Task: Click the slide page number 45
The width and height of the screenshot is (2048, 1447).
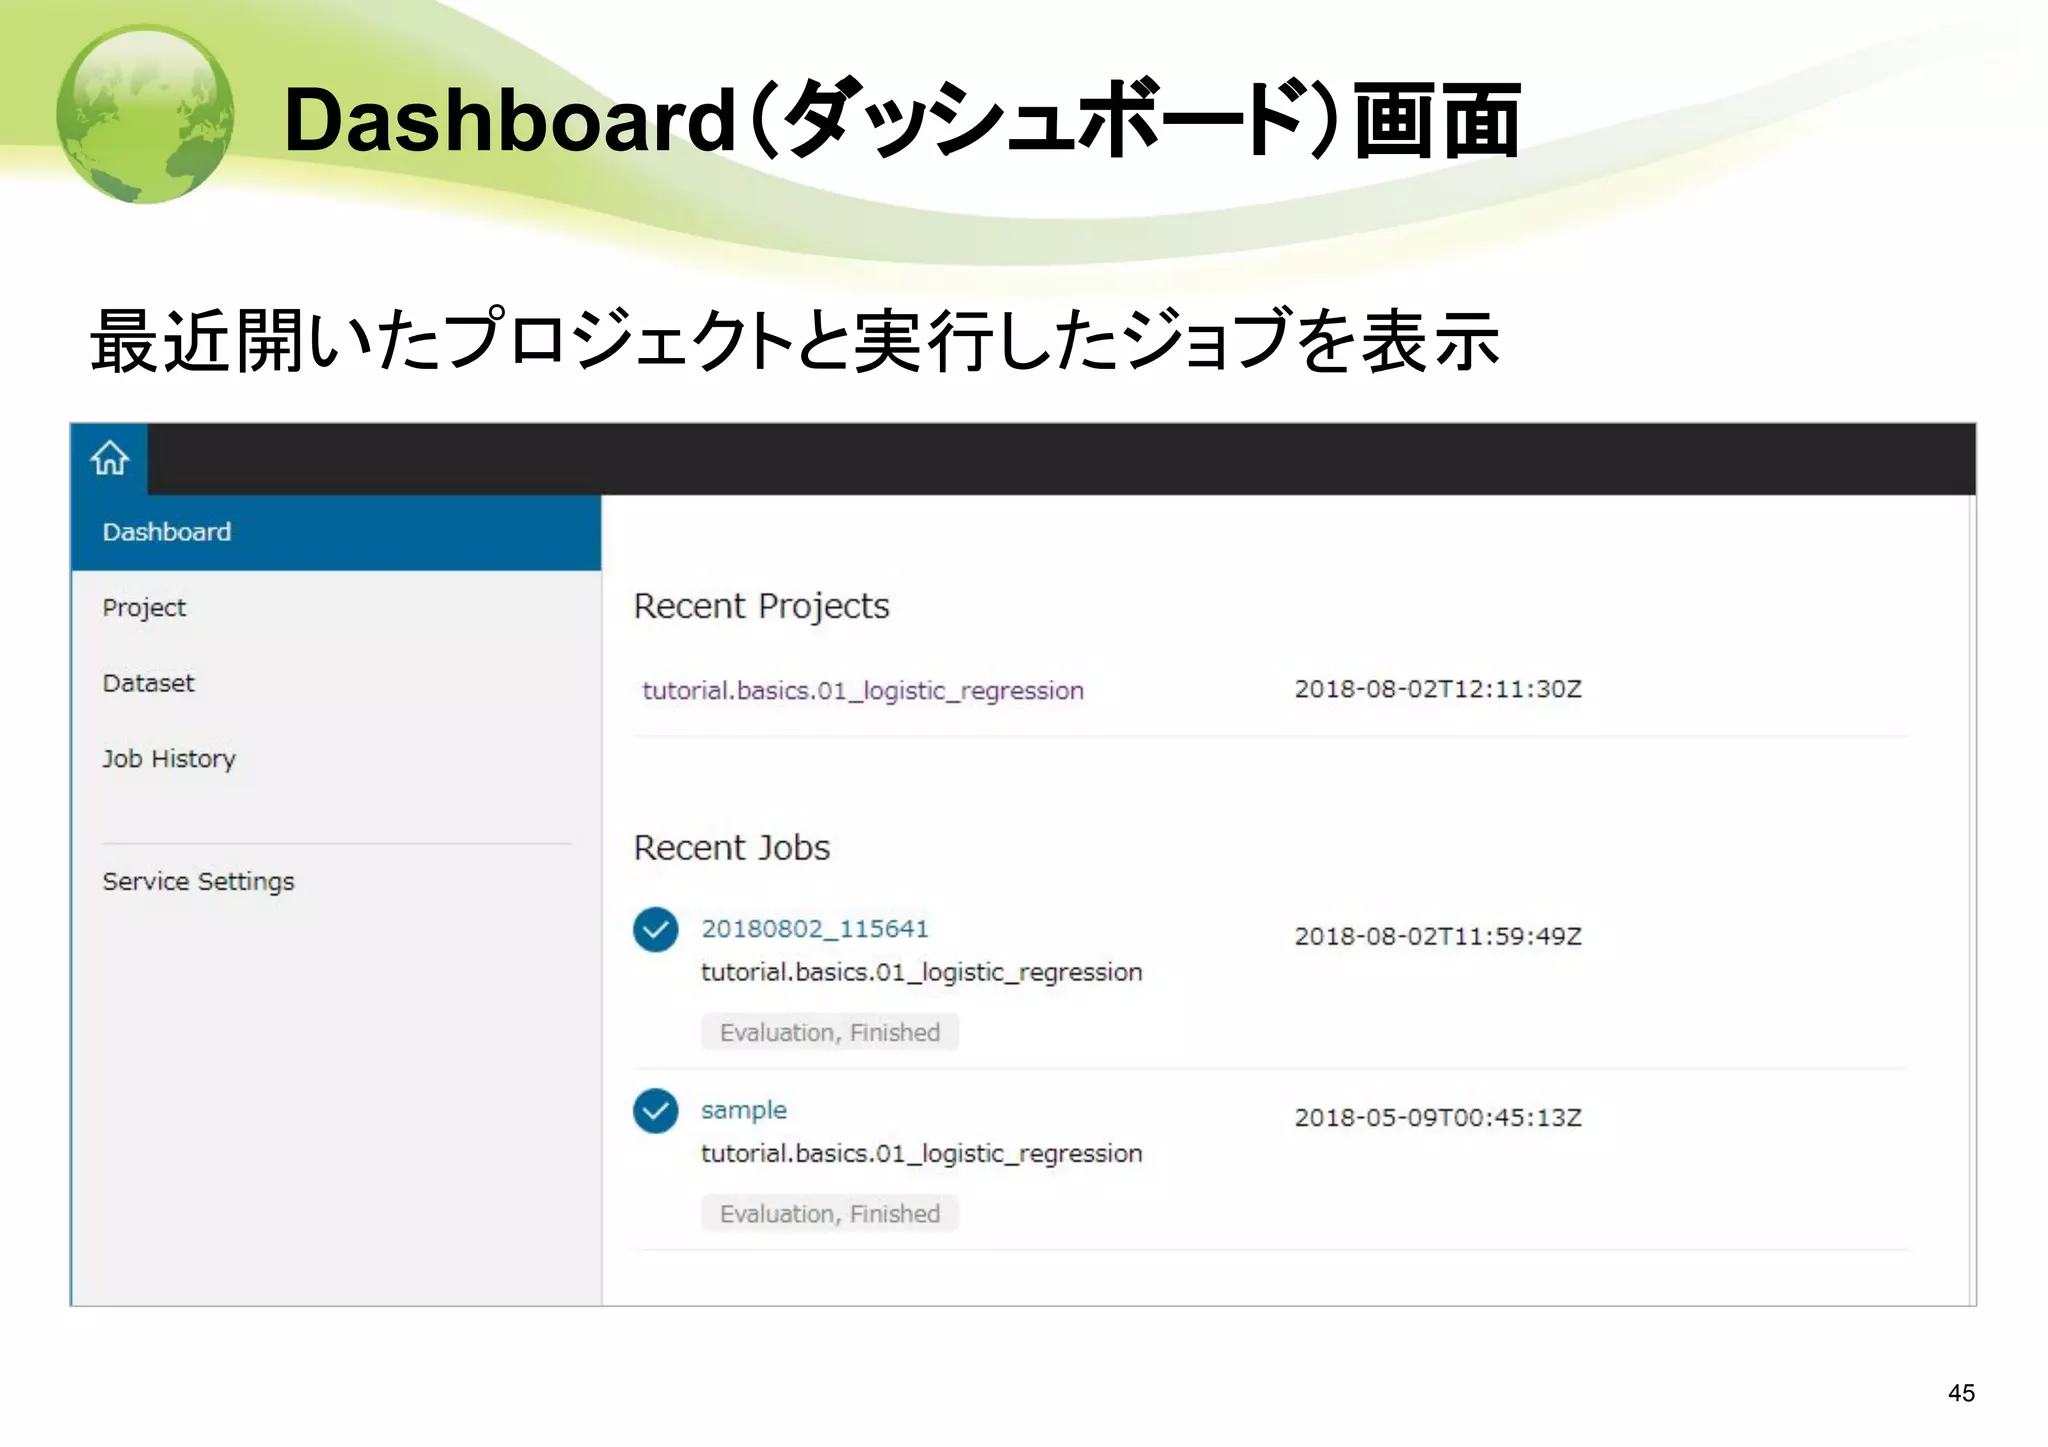Action: tap(1961, 1393)
